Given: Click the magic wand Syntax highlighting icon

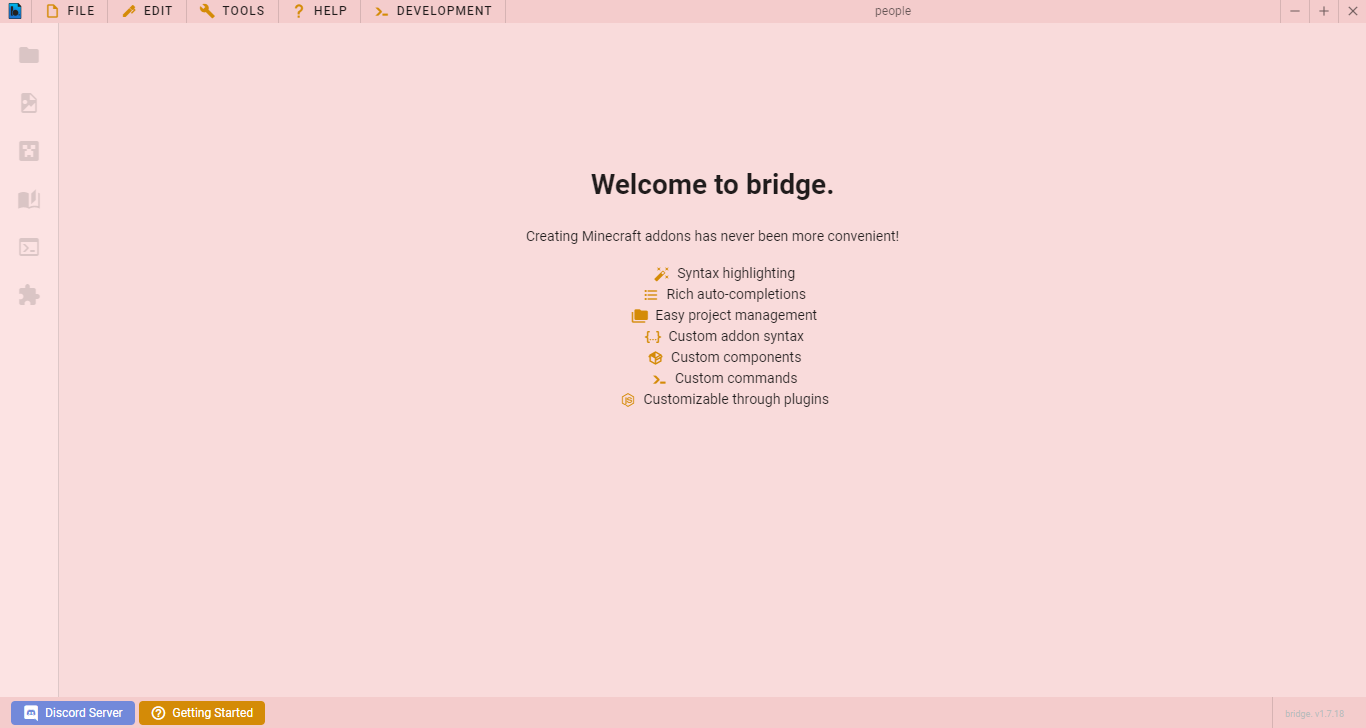Looking at the screenshot, I should pyautogui.click(x=661, y=274).
